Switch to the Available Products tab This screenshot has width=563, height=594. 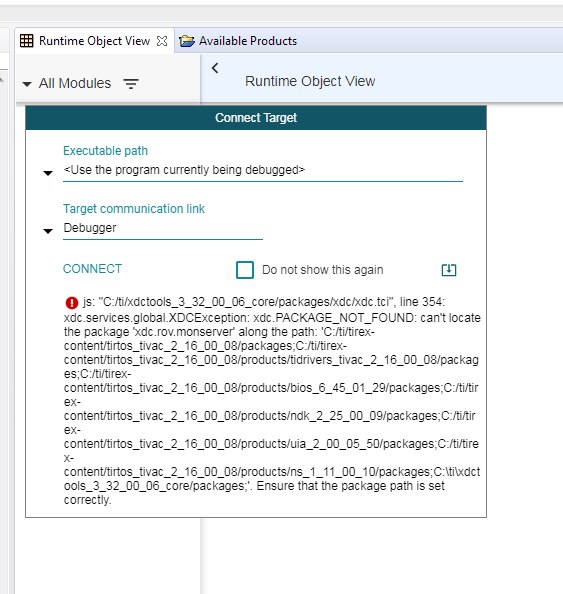click(239, 41)
